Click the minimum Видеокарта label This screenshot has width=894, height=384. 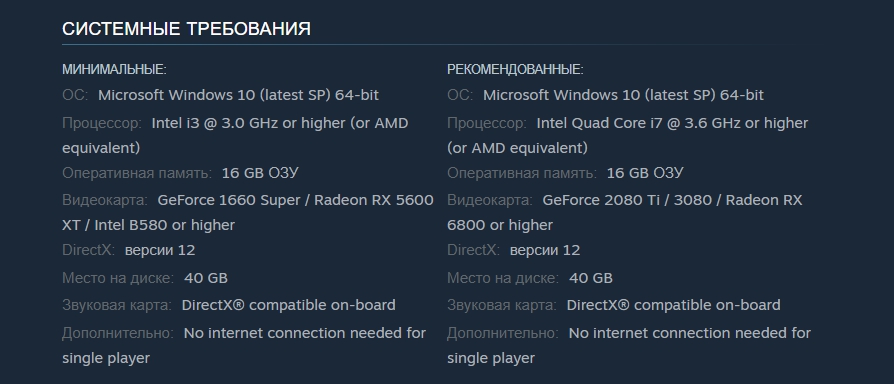pos(105,201)
